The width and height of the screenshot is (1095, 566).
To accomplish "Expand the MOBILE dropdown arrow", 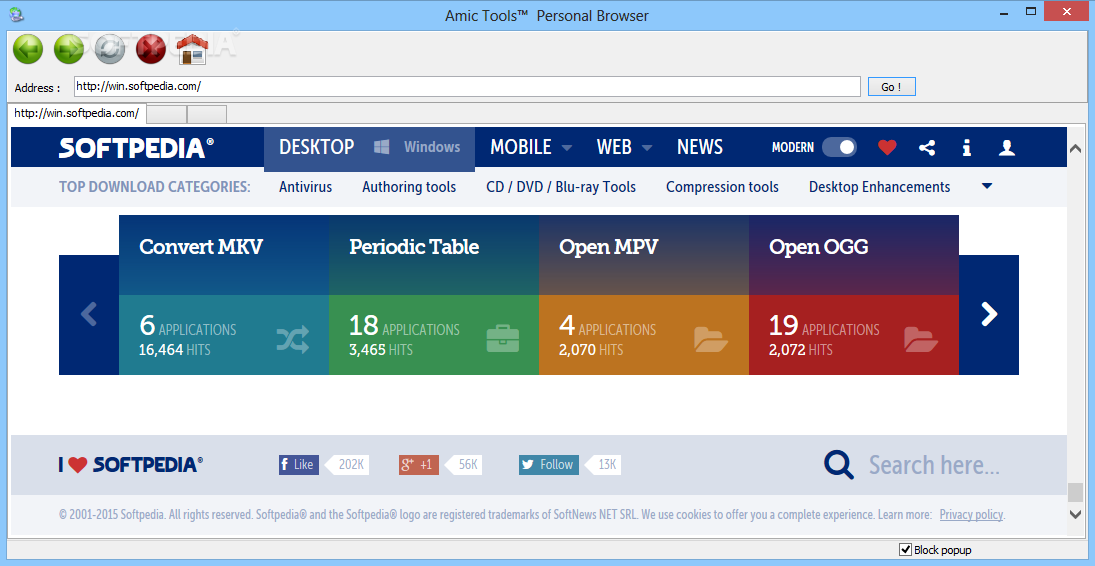I will [x=567, y=148].
